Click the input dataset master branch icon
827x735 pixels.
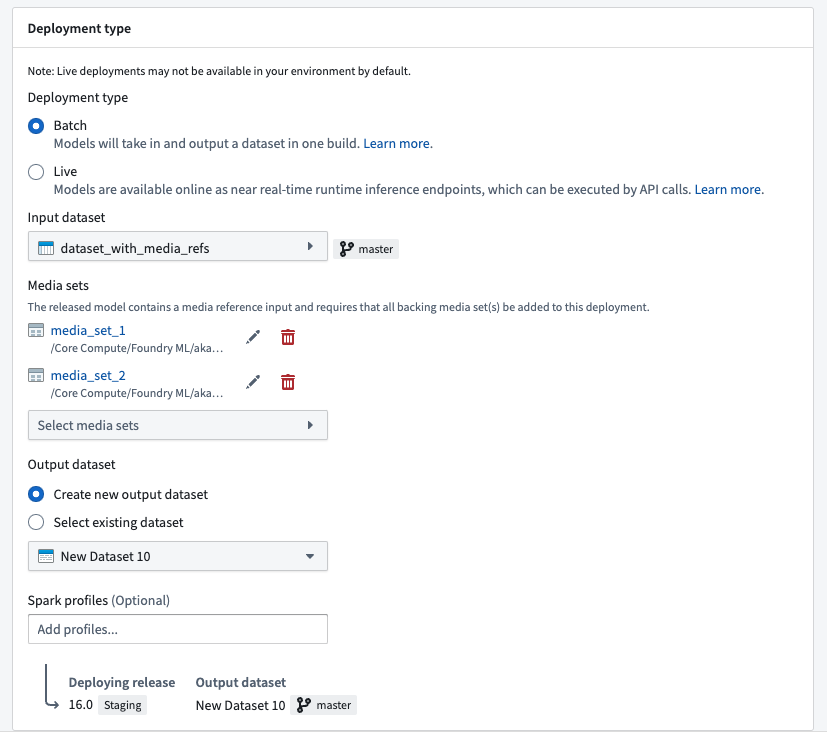[x=347, y=249]
